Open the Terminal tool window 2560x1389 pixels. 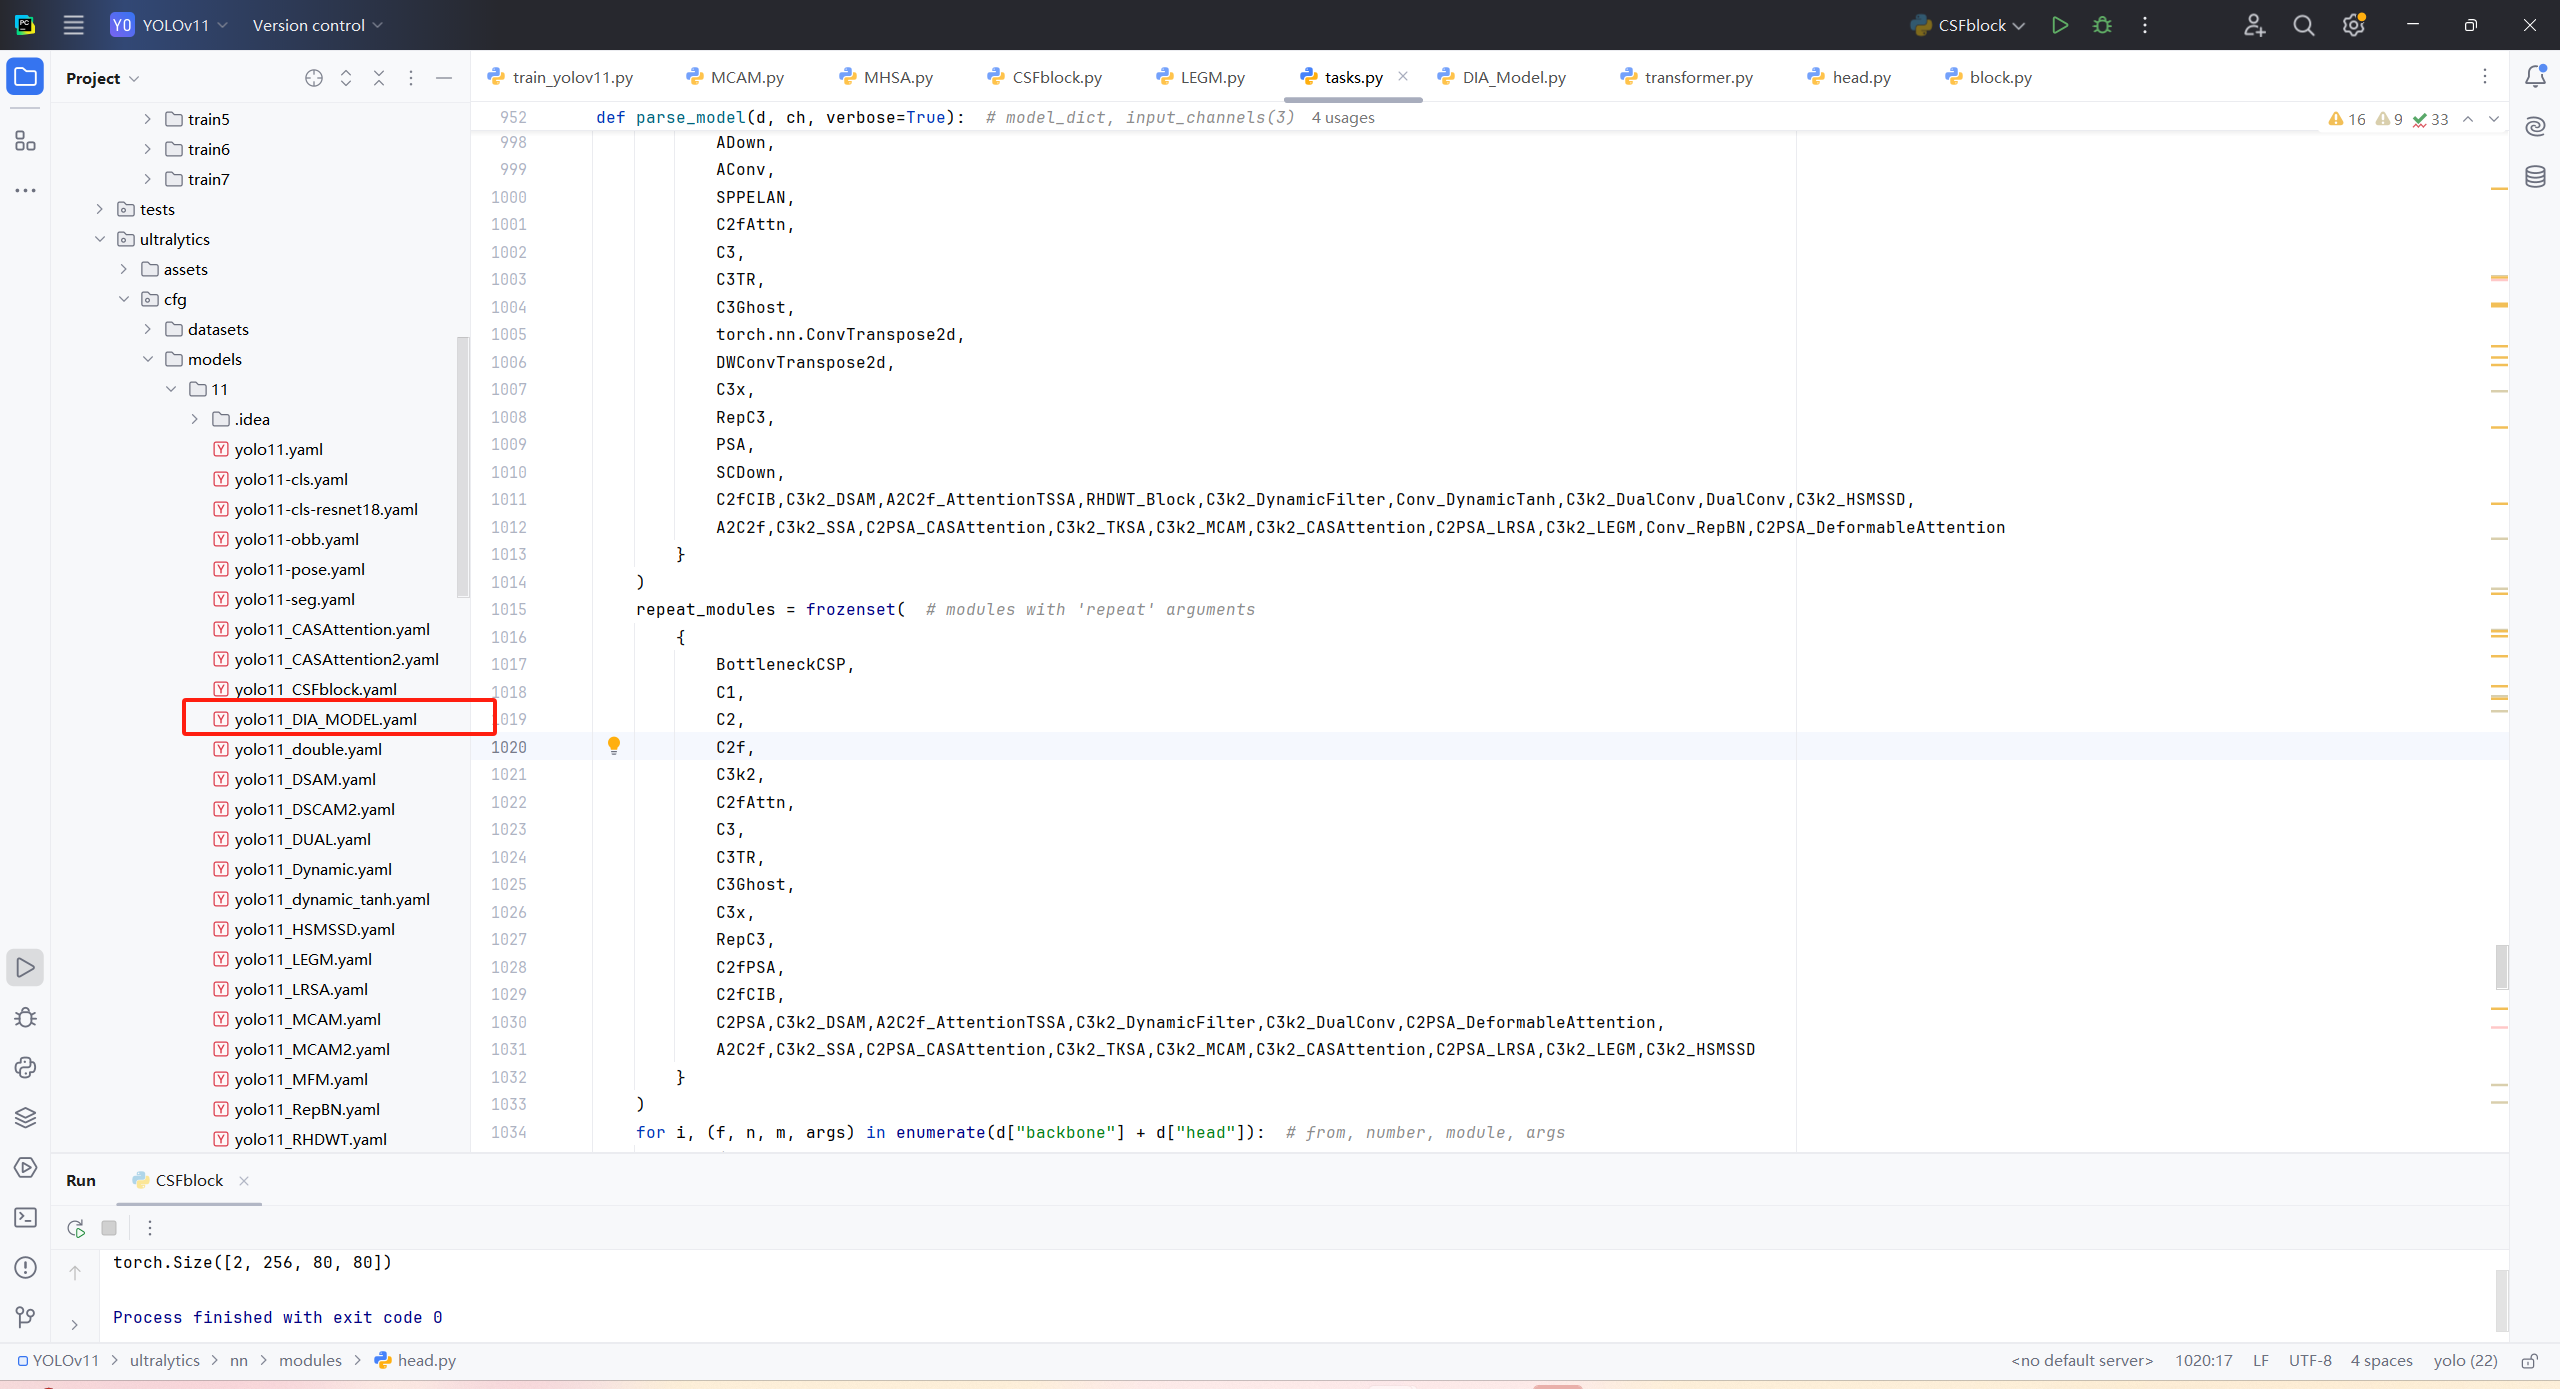point(25,1217)
